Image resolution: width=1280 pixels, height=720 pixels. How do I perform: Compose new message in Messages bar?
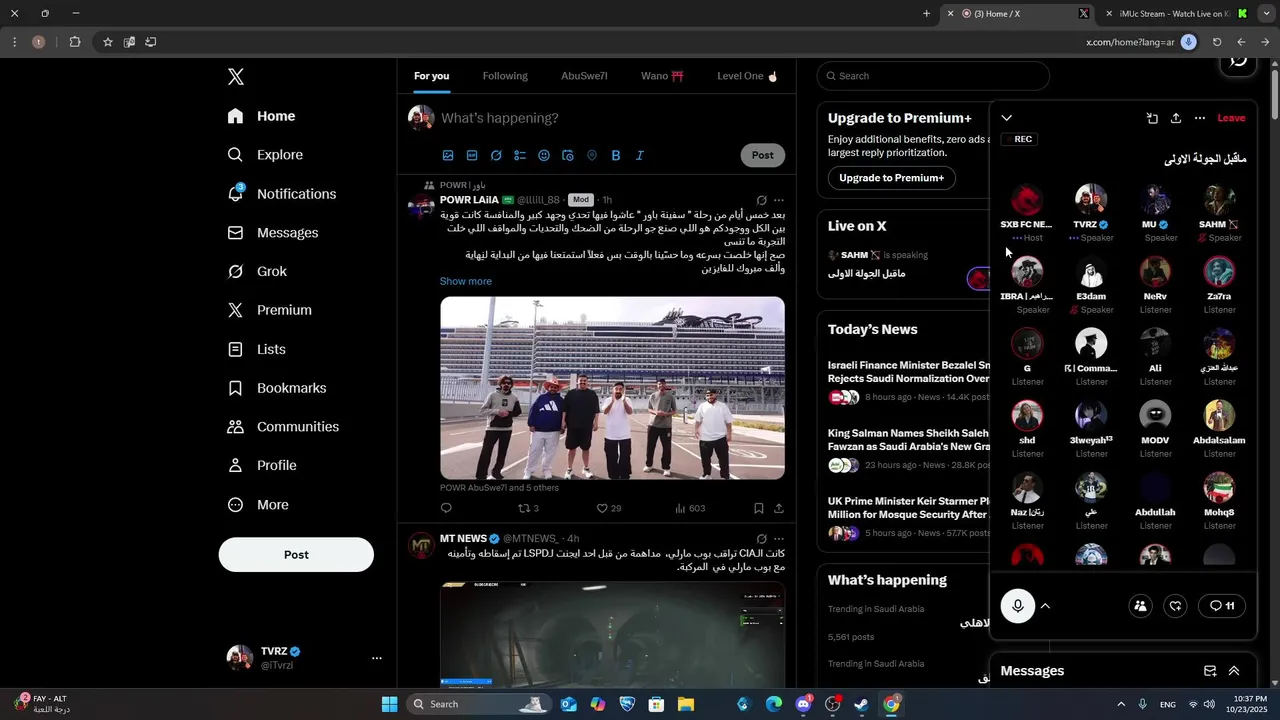[1210, 671]
